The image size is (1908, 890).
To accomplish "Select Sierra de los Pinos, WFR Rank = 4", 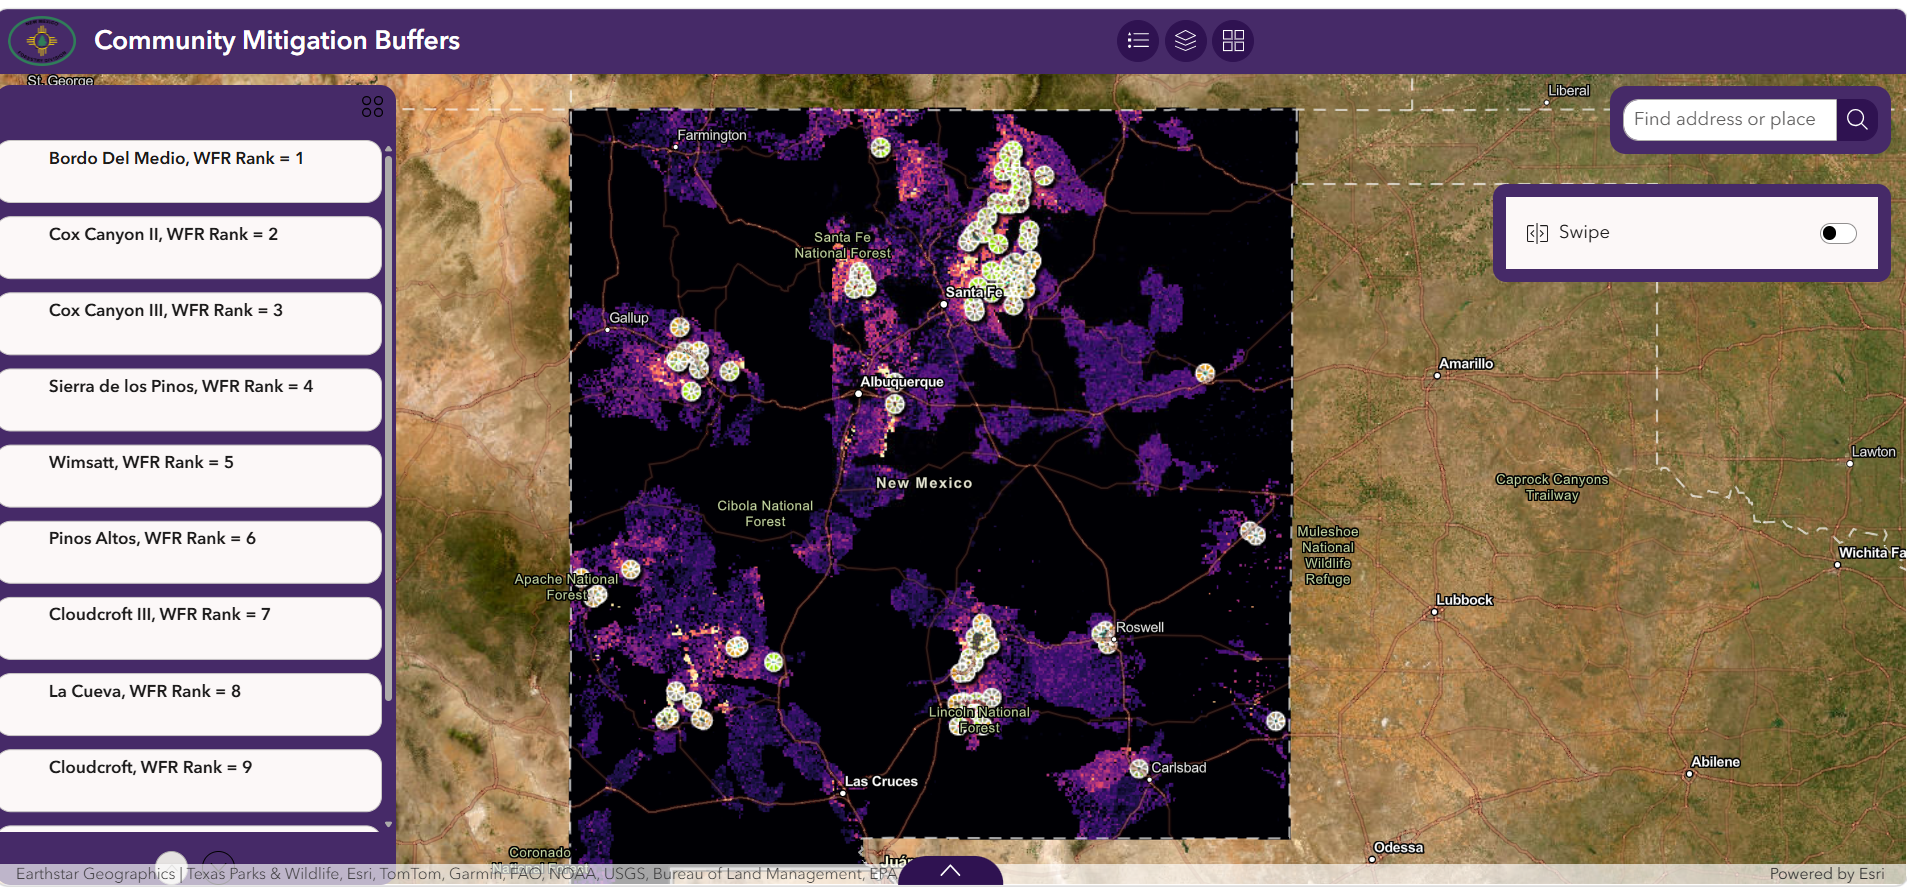I will pyautogui.click(x=190, y=399).
